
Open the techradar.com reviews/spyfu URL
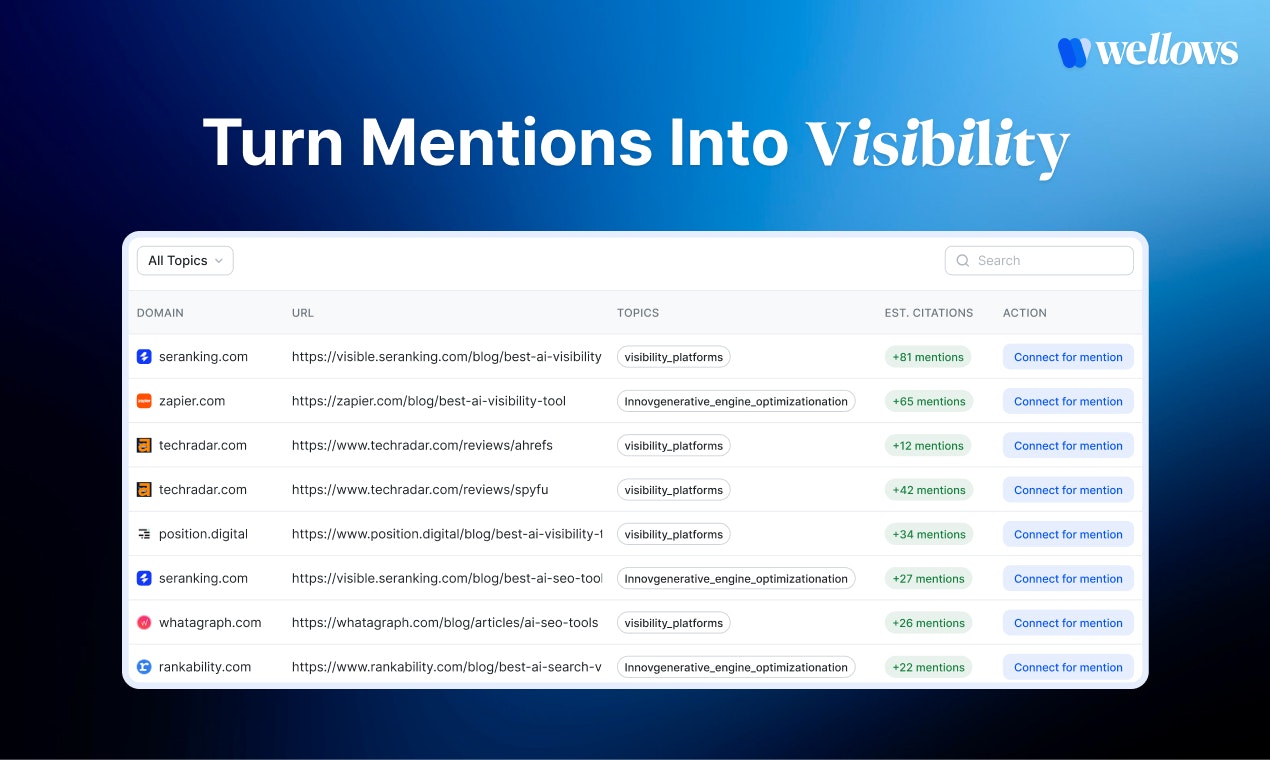(x=420, y=490)
